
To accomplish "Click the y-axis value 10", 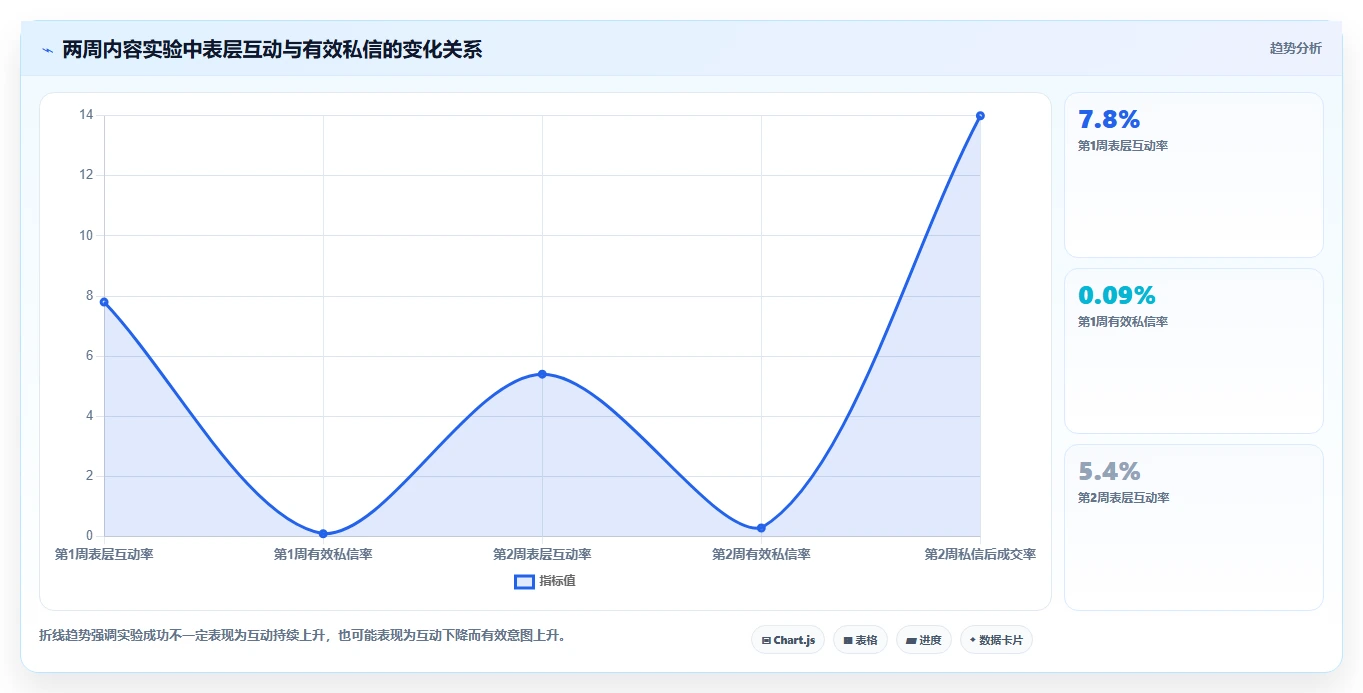I will [86, 236].
